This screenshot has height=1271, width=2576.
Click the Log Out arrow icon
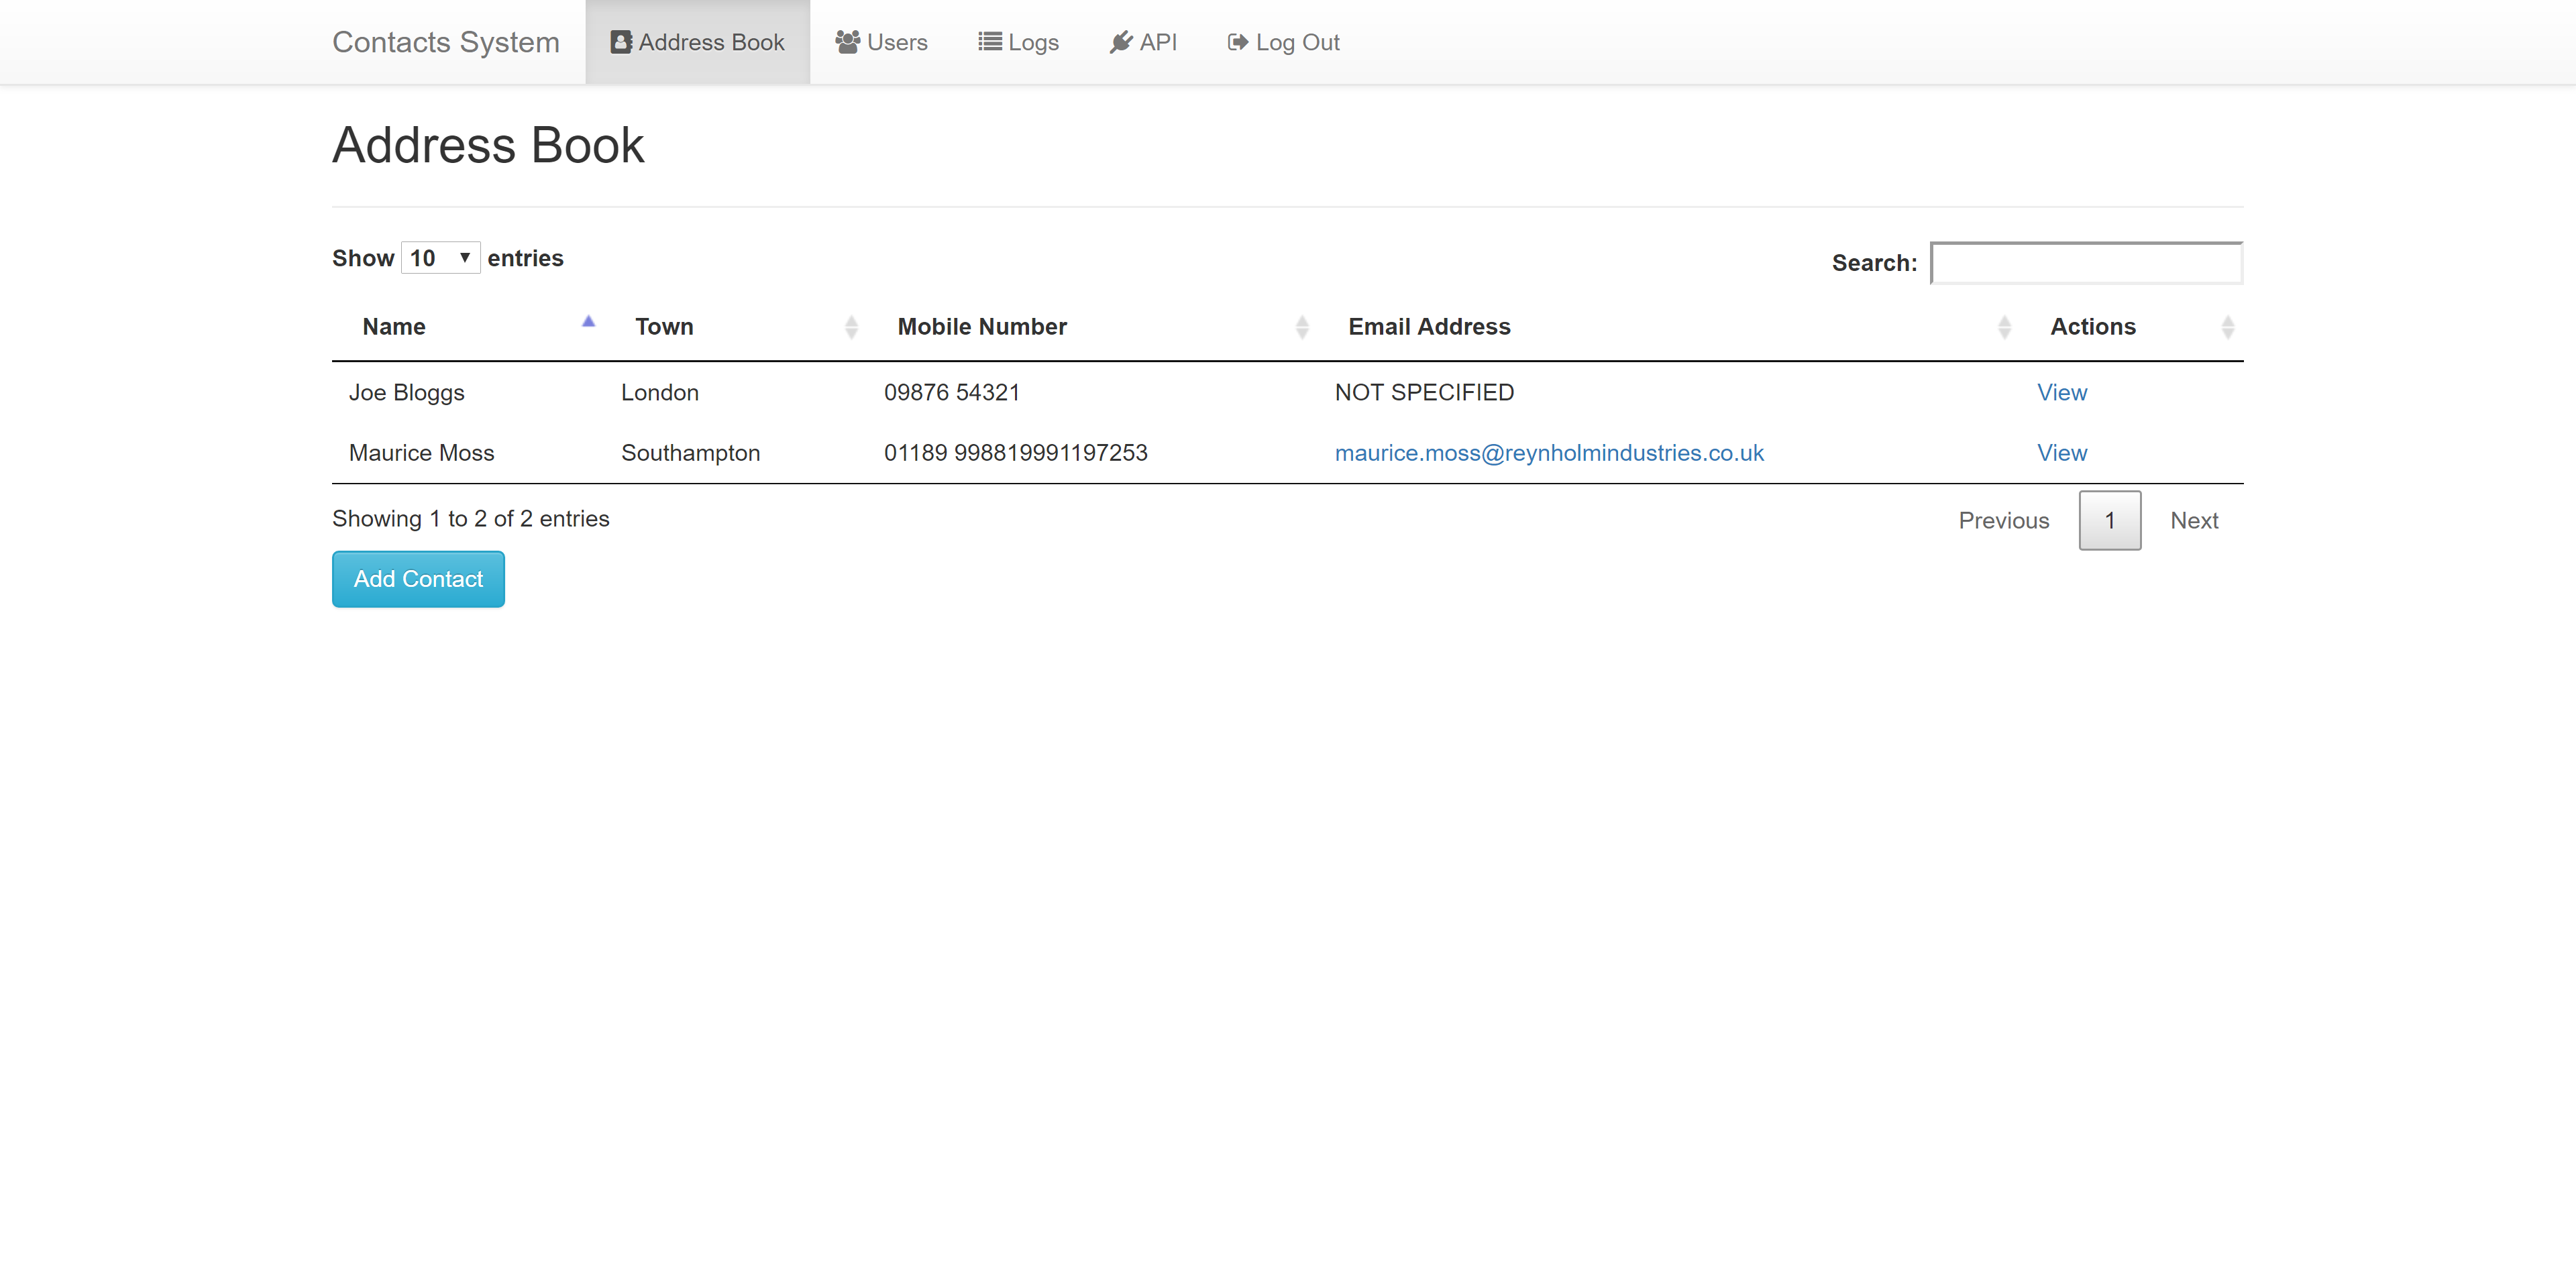pos(1238,42)
